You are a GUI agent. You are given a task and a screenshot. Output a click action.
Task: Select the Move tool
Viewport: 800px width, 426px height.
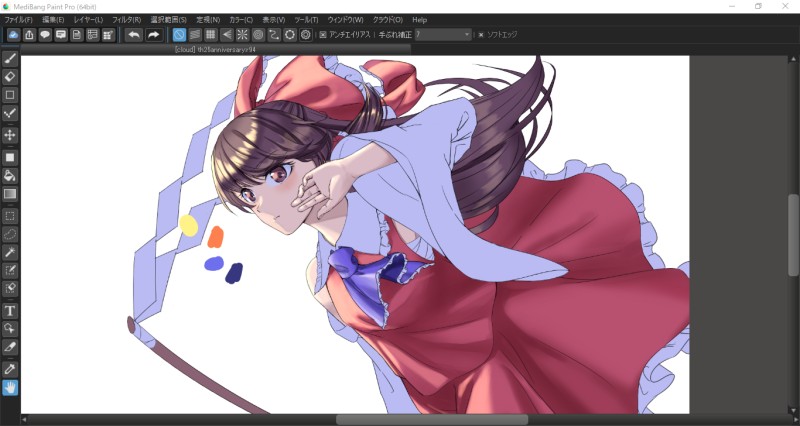click(x=10, y=135)
